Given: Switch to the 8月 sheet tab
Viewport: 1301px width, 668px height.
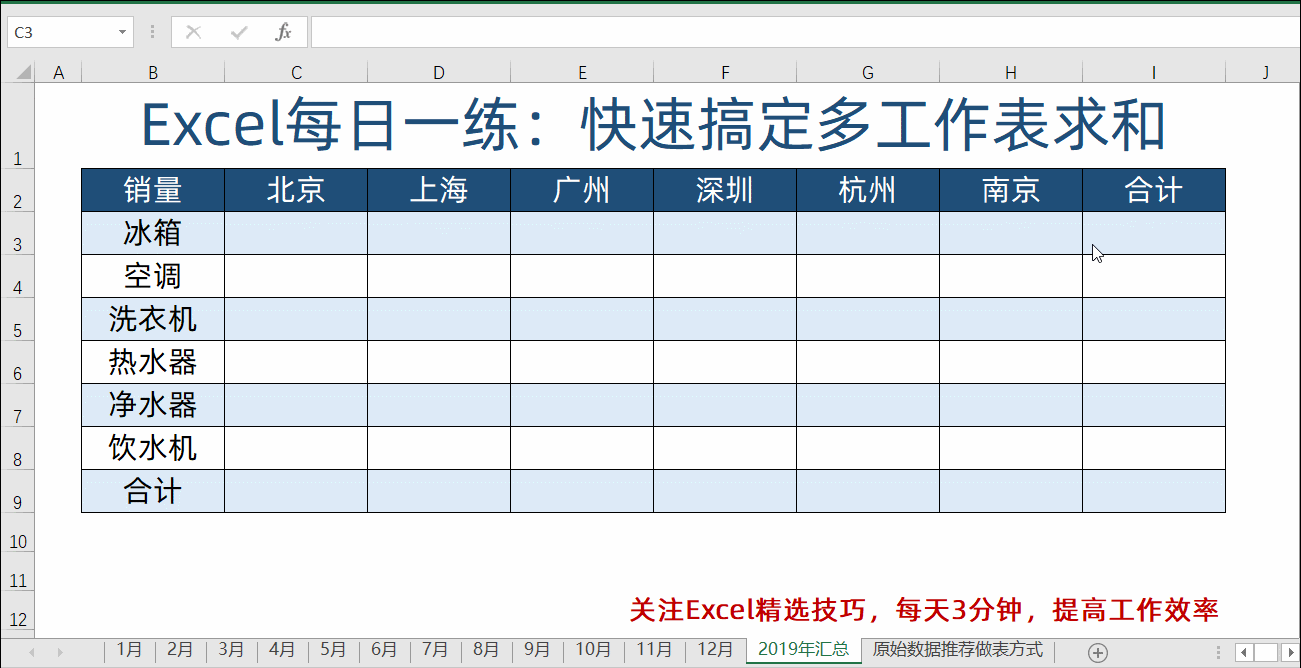Looking at the screenshot, I should (487, 650).
